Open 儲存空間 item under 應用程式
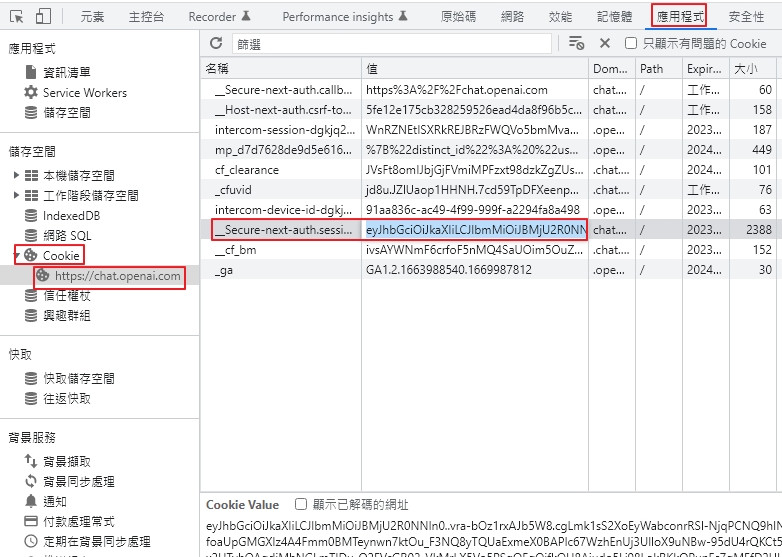782x557 pixels. pyautogui.click(x=57, y=113)
